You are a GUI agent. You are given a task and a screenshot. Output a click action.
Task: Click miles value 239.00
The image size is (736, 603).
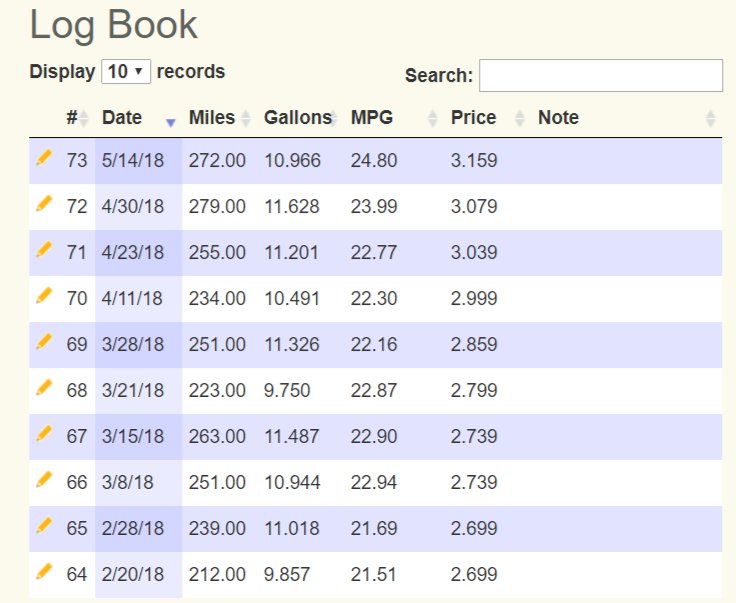[217, 528]
